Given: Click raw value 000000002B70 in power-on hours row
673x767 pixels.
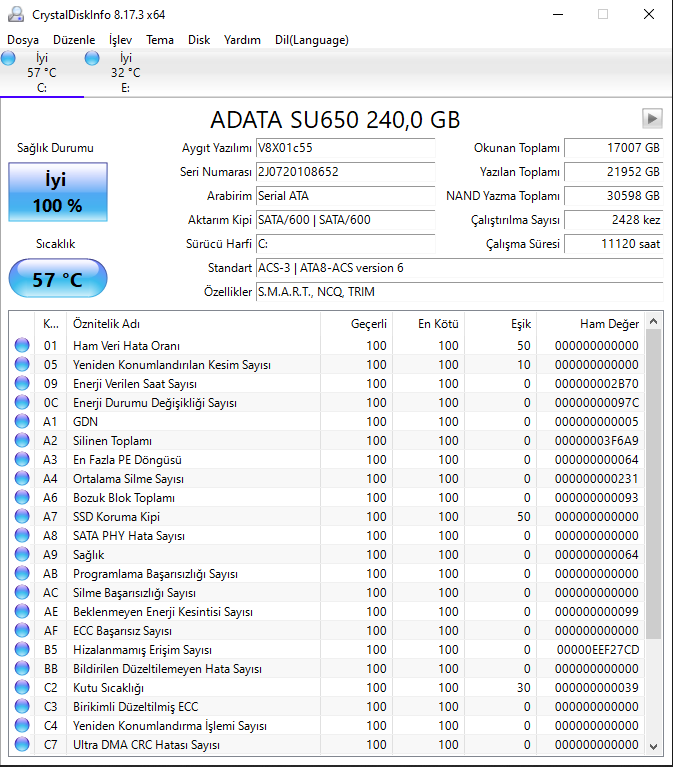Looking at the screenshot, I should click(596, 384).
